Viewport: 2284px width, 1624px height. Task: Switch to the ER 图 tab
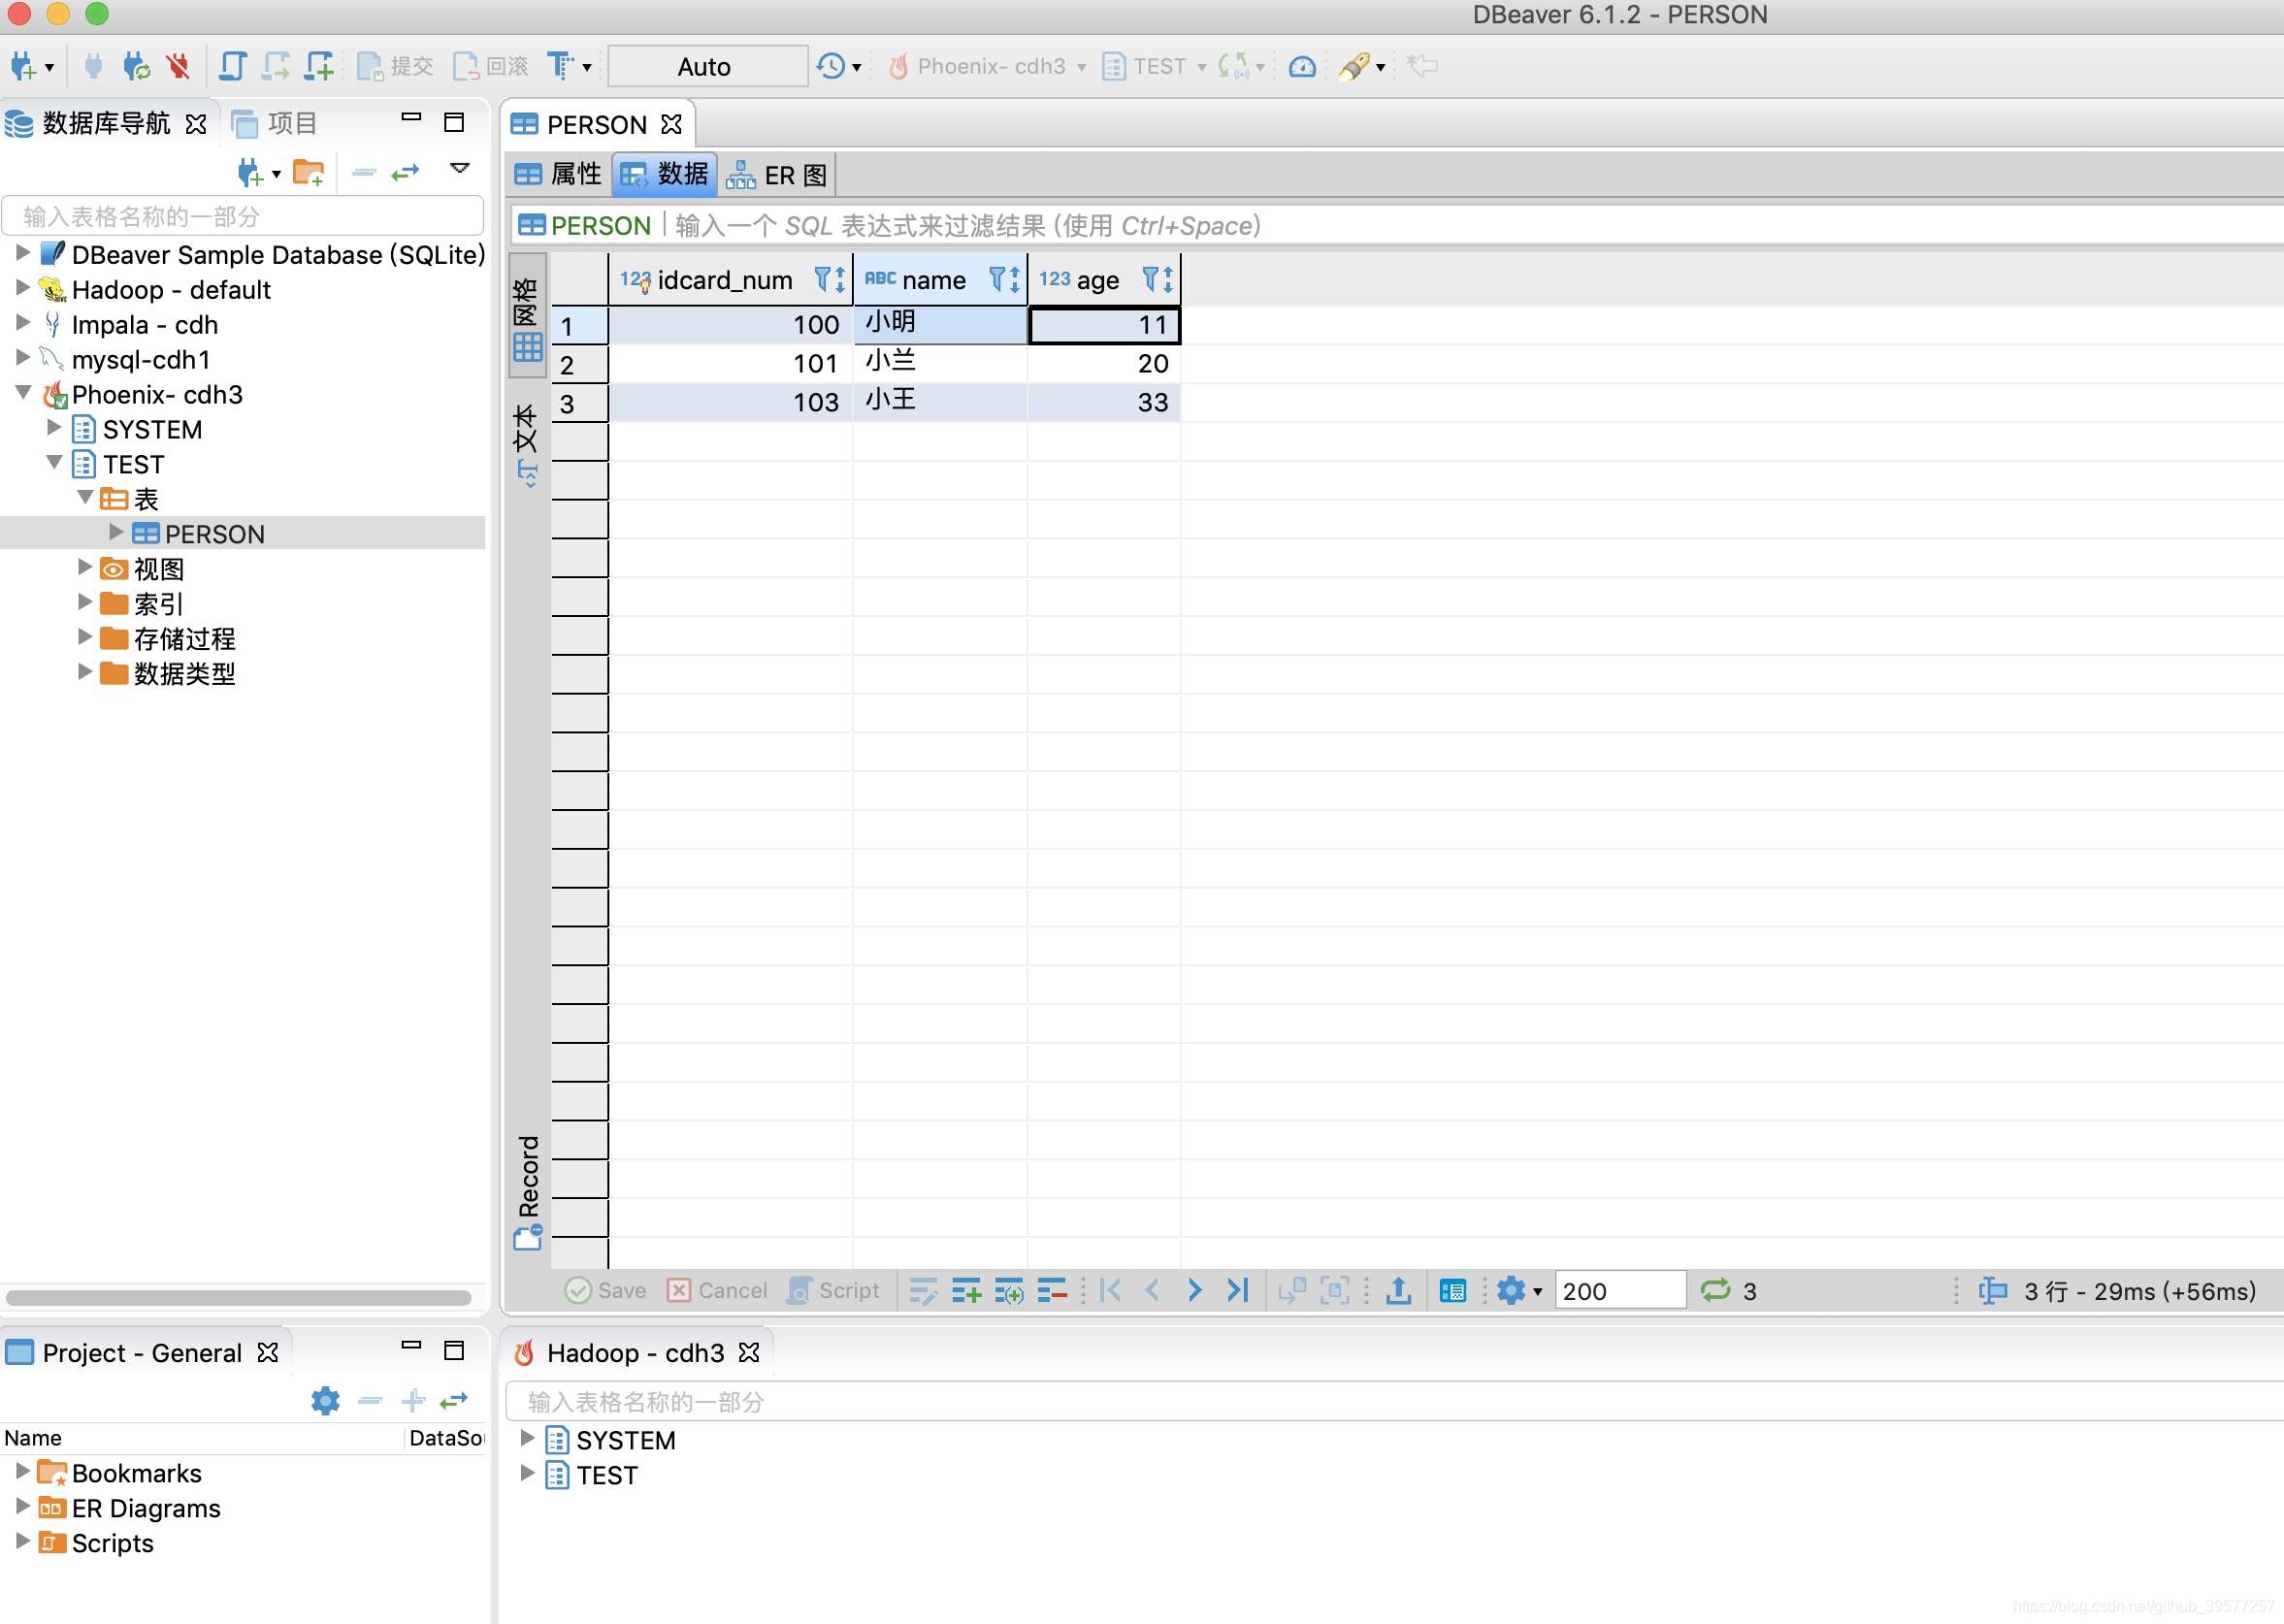tap(777, 175)
